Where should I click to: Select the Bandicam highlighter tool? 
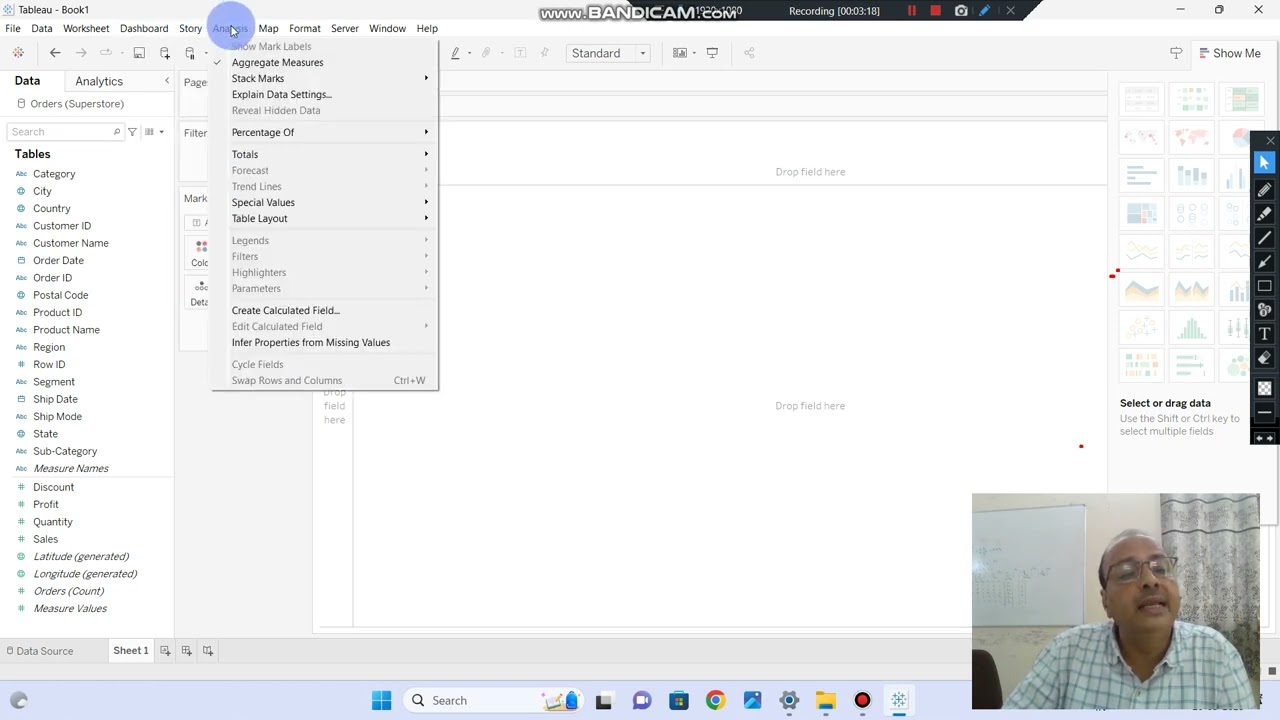(1264, 213)
